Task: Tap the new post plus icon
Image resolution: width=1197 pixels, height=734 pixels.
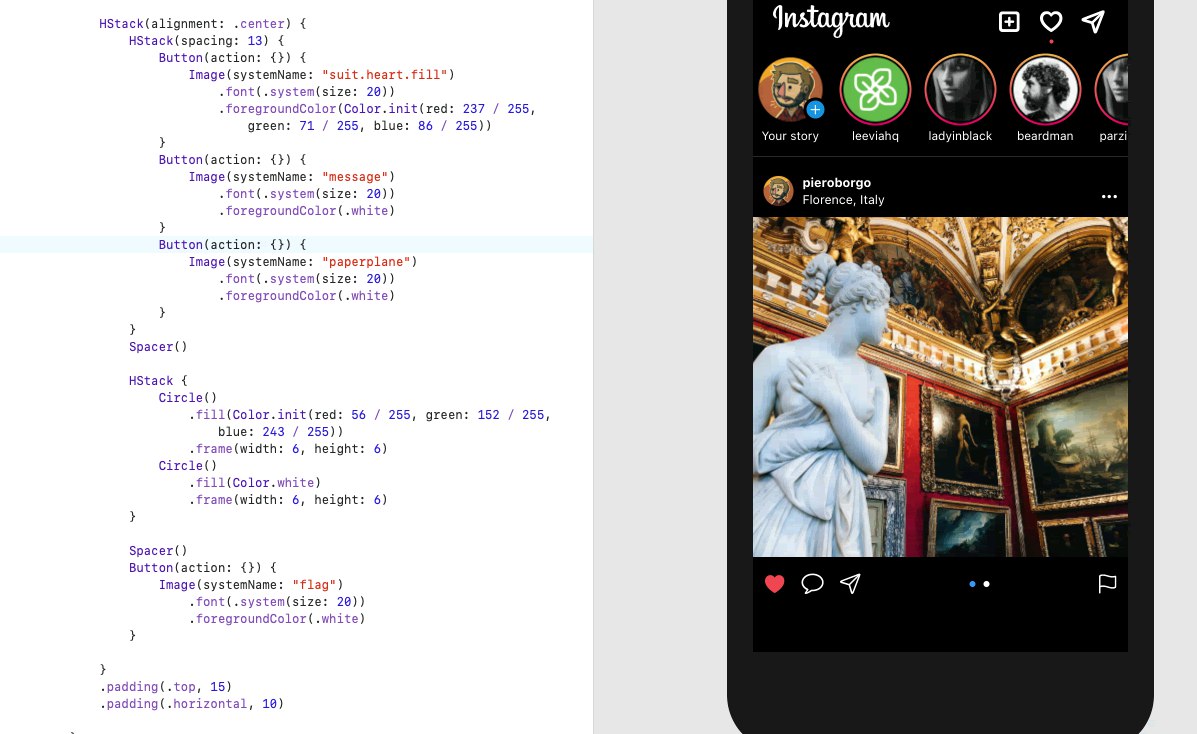Action: coord(1009,21)
